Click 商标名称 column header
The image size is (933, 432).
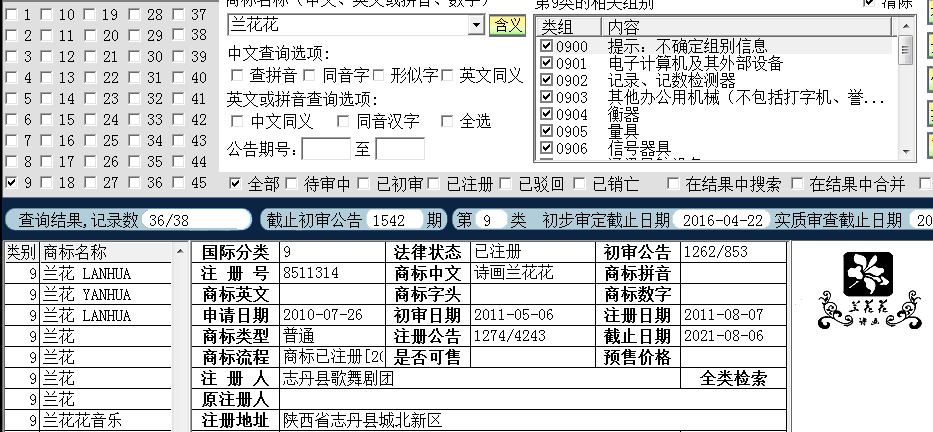coord(107,252)
